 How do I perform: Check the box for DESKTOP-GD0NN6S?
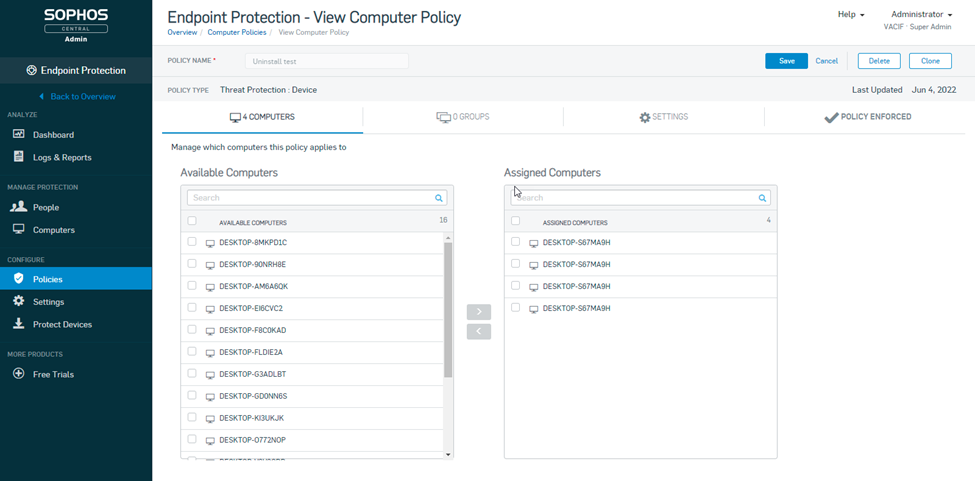pos(192,395)
